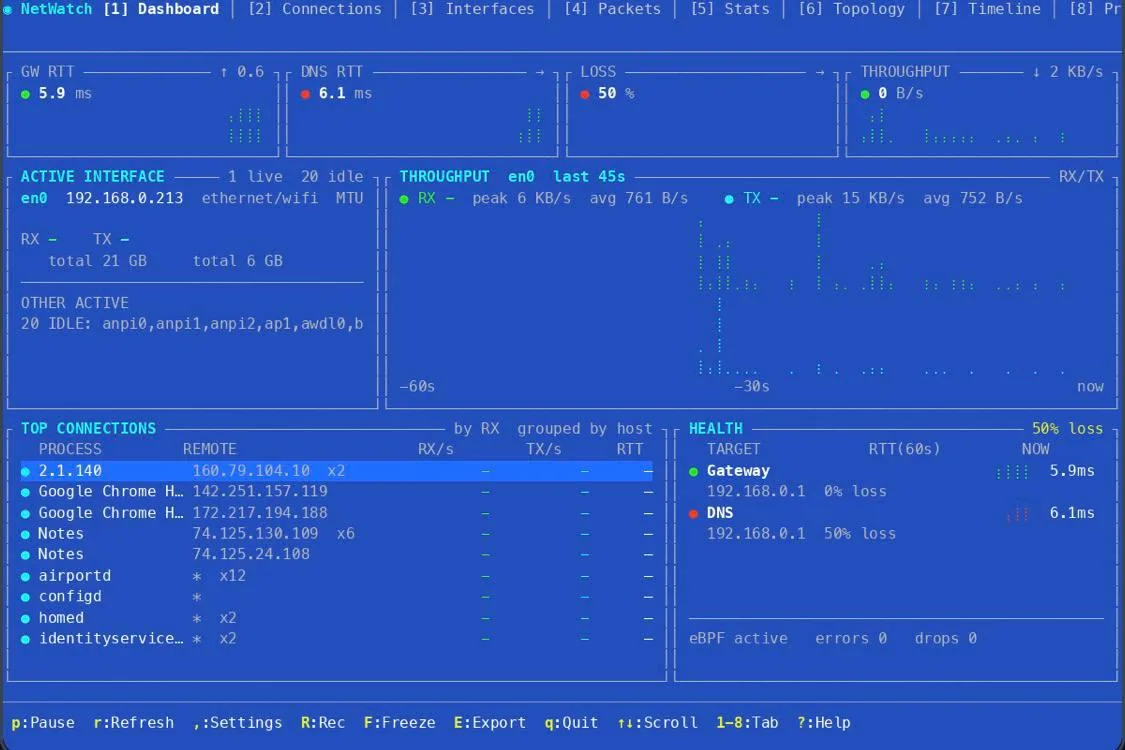Click the RX green legend dot
This screenshot has width=1125, height=750.
click(405, 199)
